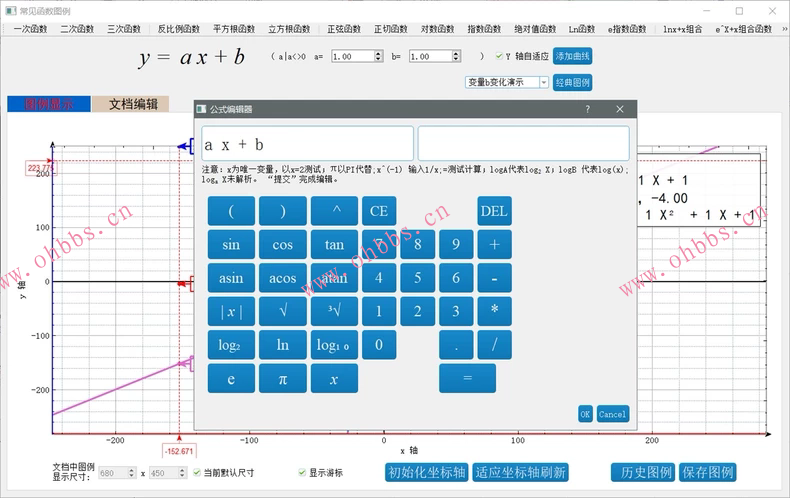
Task: Click the formula input field 'a x + b'
Action: (307, 144)
